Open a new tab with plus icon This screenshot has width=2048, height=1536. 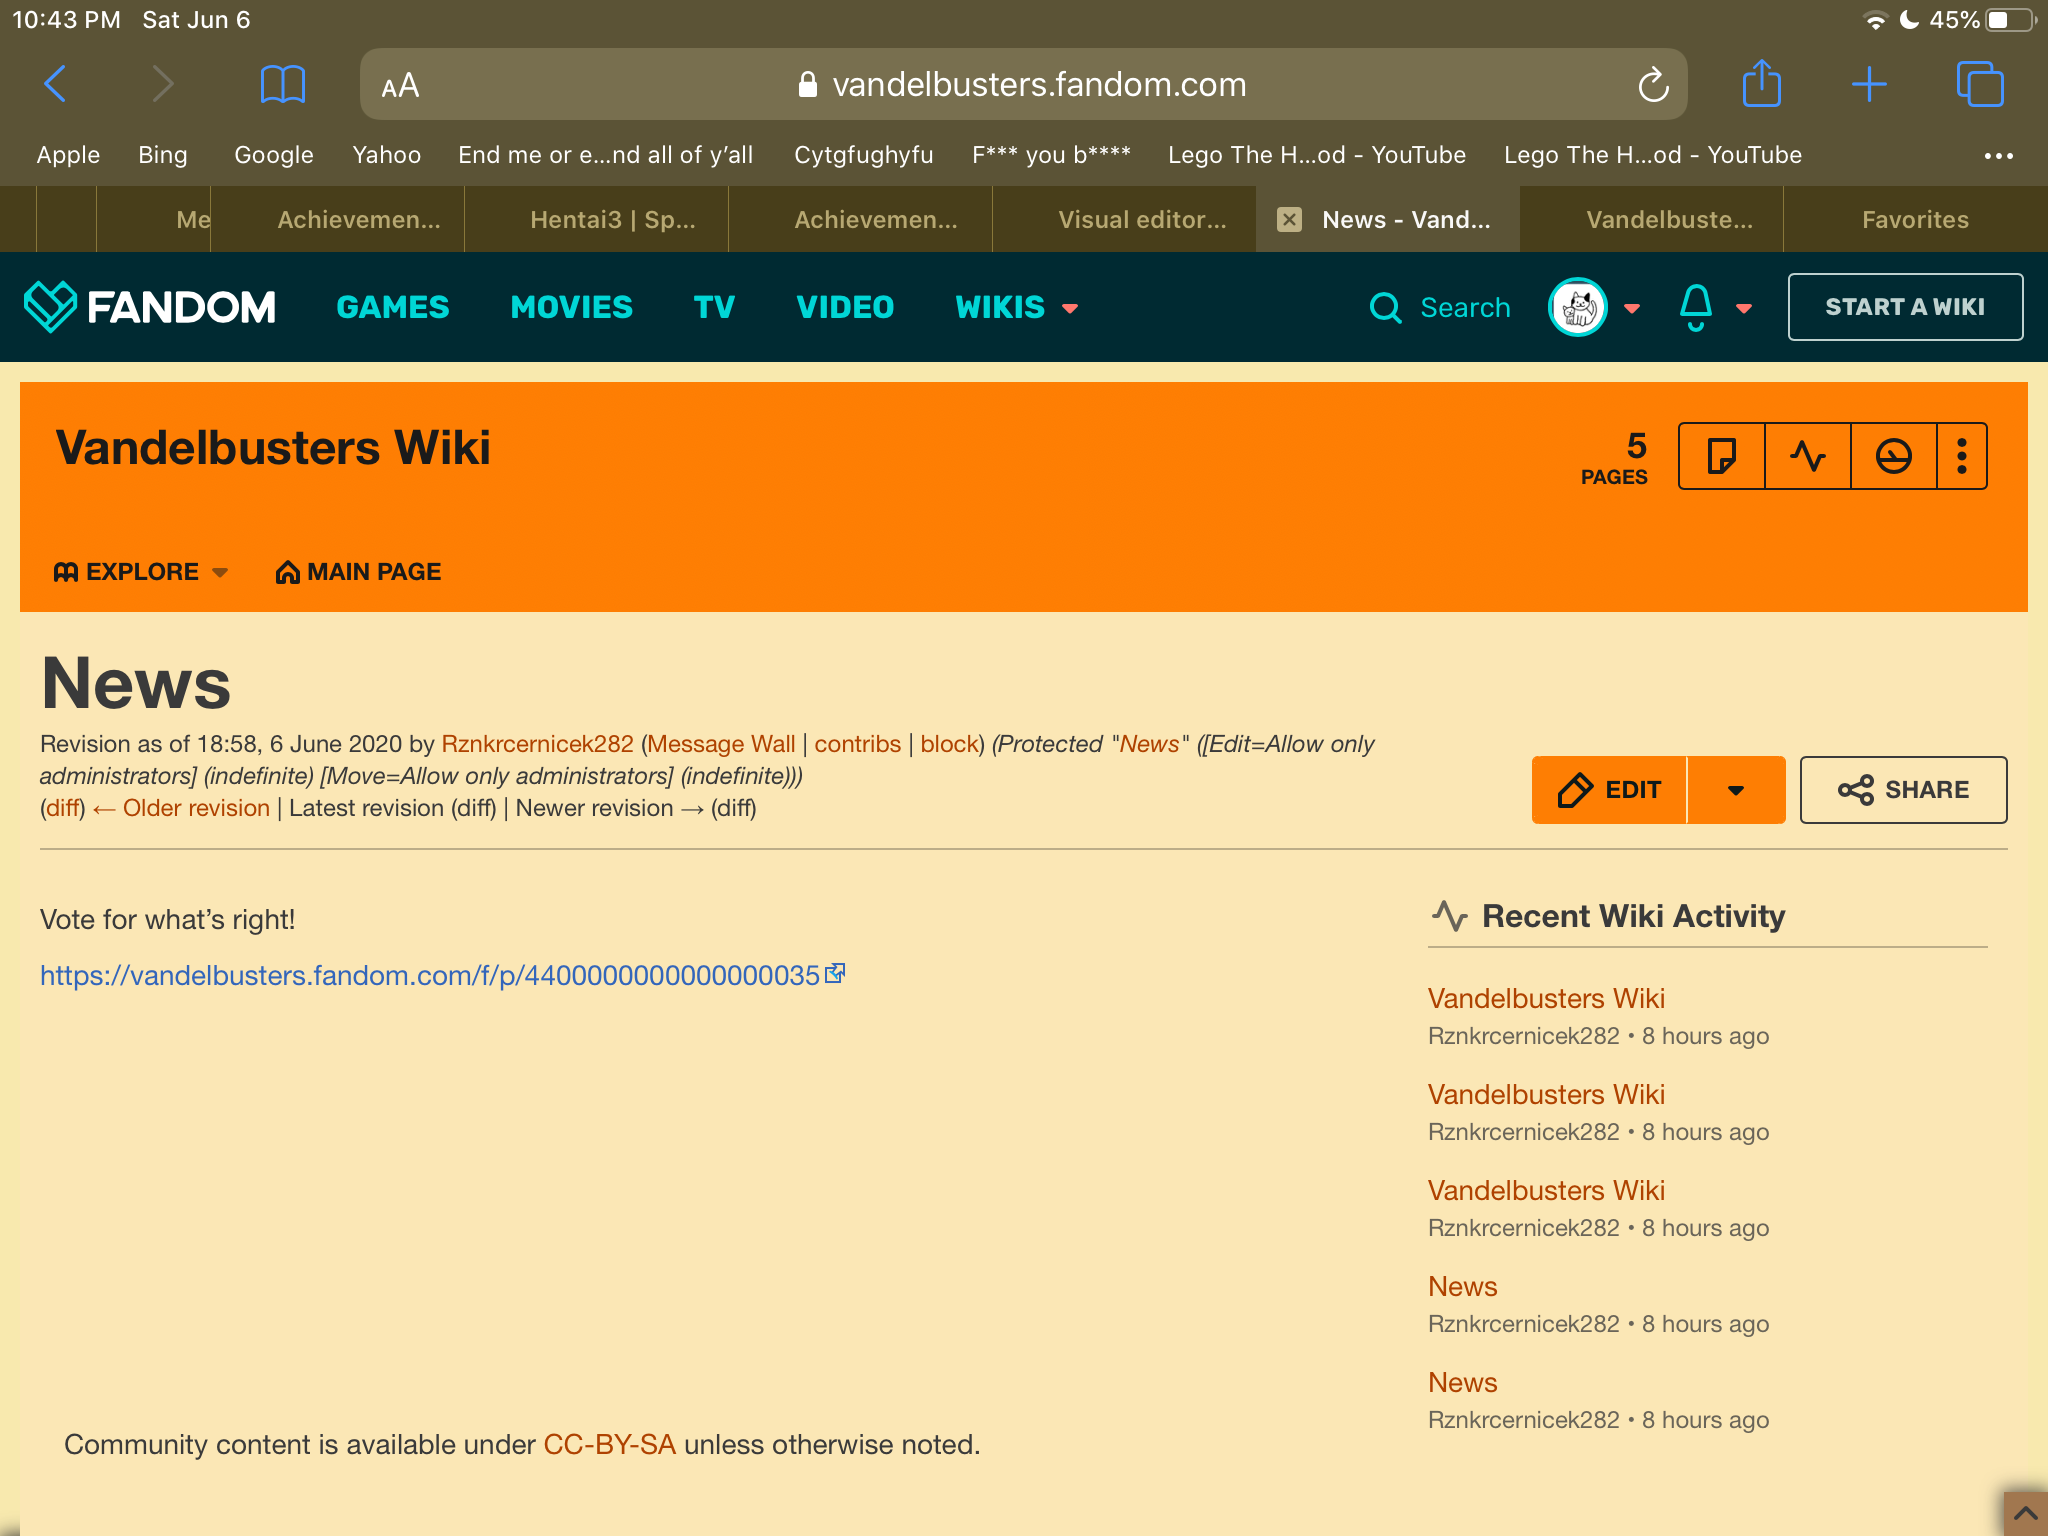click(x=1868, y=84)
